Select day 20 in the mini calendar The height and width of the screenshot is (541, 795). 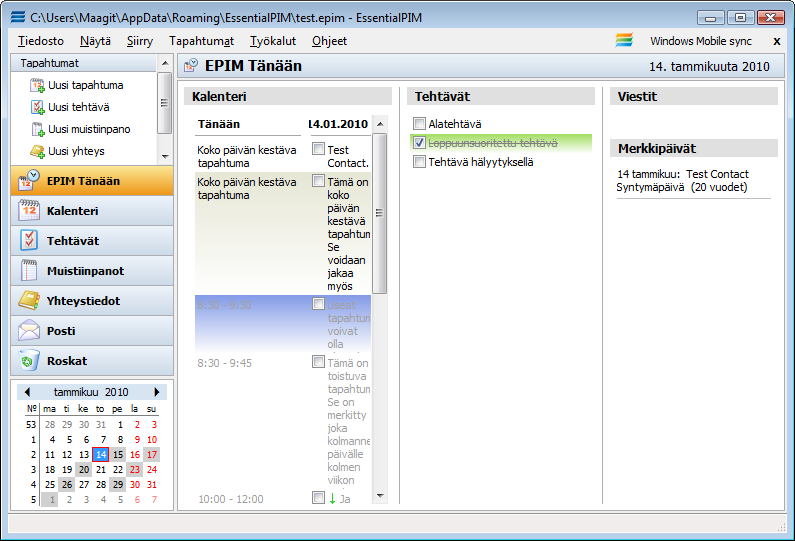tap(84, 470)
